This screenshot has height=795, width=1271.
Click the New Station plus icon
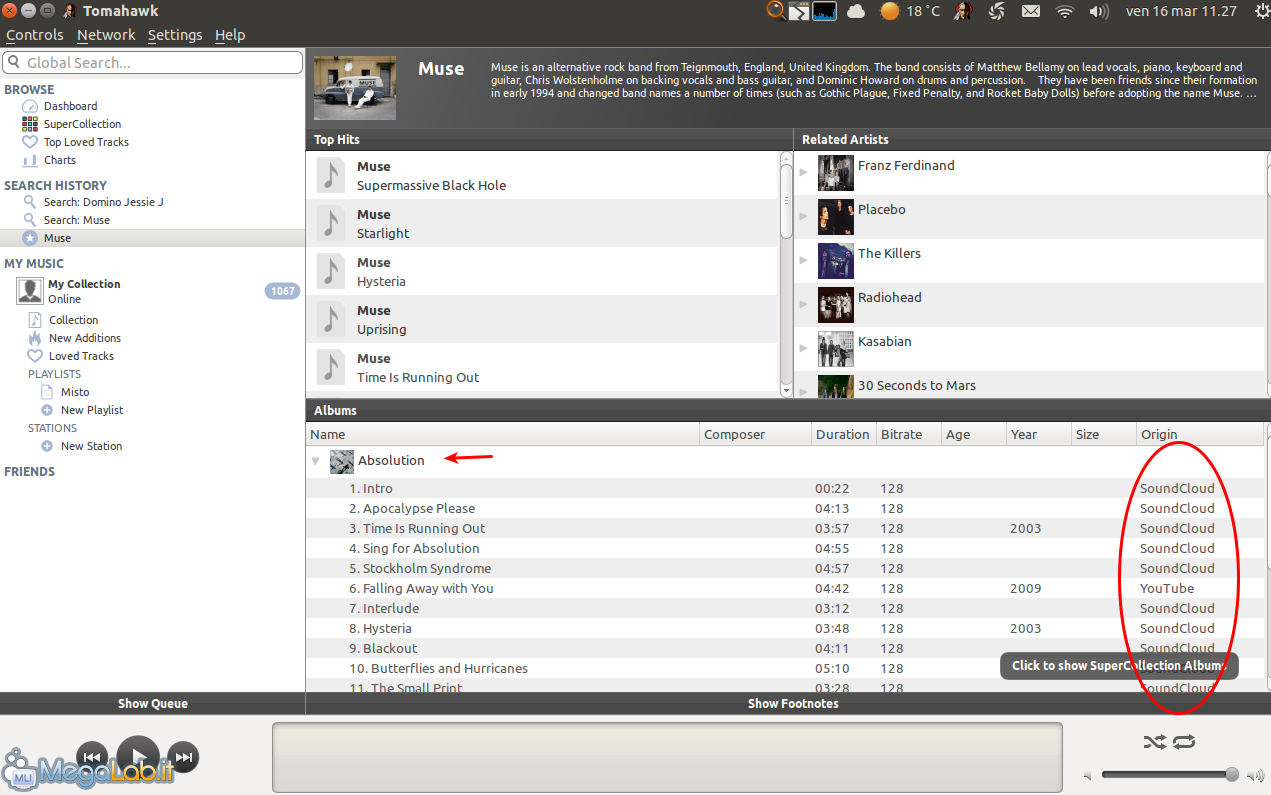pos(47,446)
